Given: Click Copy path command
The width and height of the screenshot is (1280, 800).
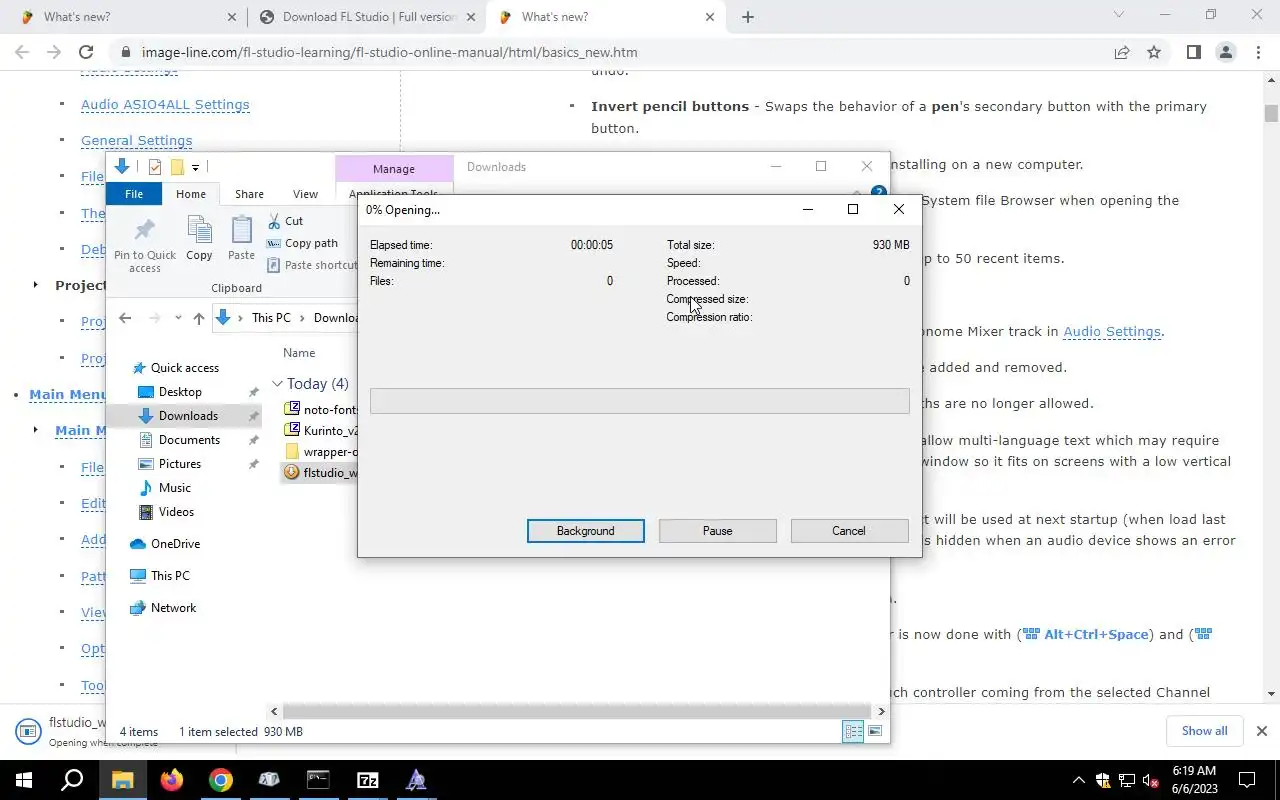Looking at the screenshot, I should point(302,243).
